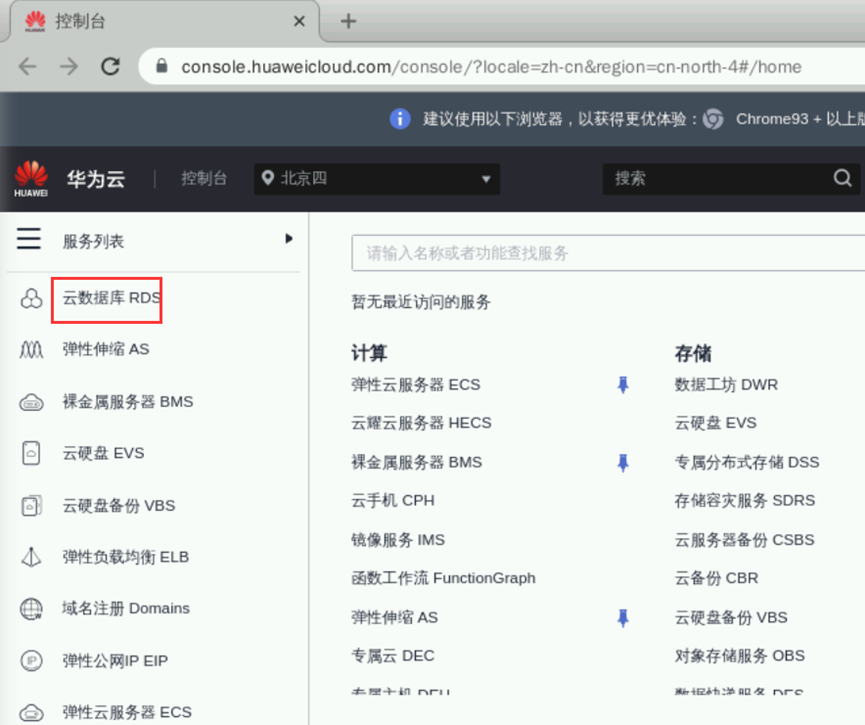Open 云耀云服务器 HECS

421,423
